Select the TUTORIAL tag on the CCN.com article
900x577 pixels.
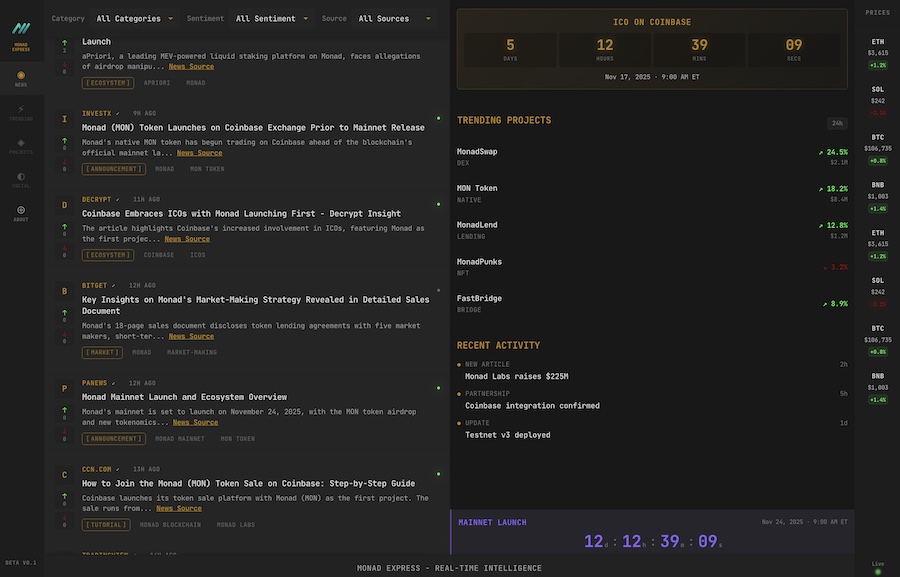point(106,524)
